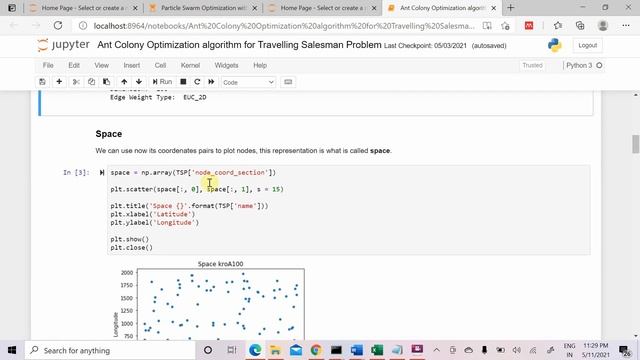Click the taskbar 'Search for anything' box

click(x=110, y=350)
